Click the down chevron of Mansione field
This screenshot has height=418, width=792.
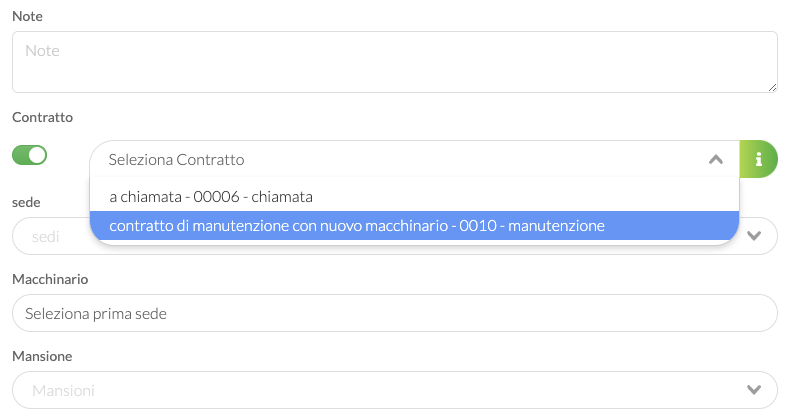(x=754, y=390)
